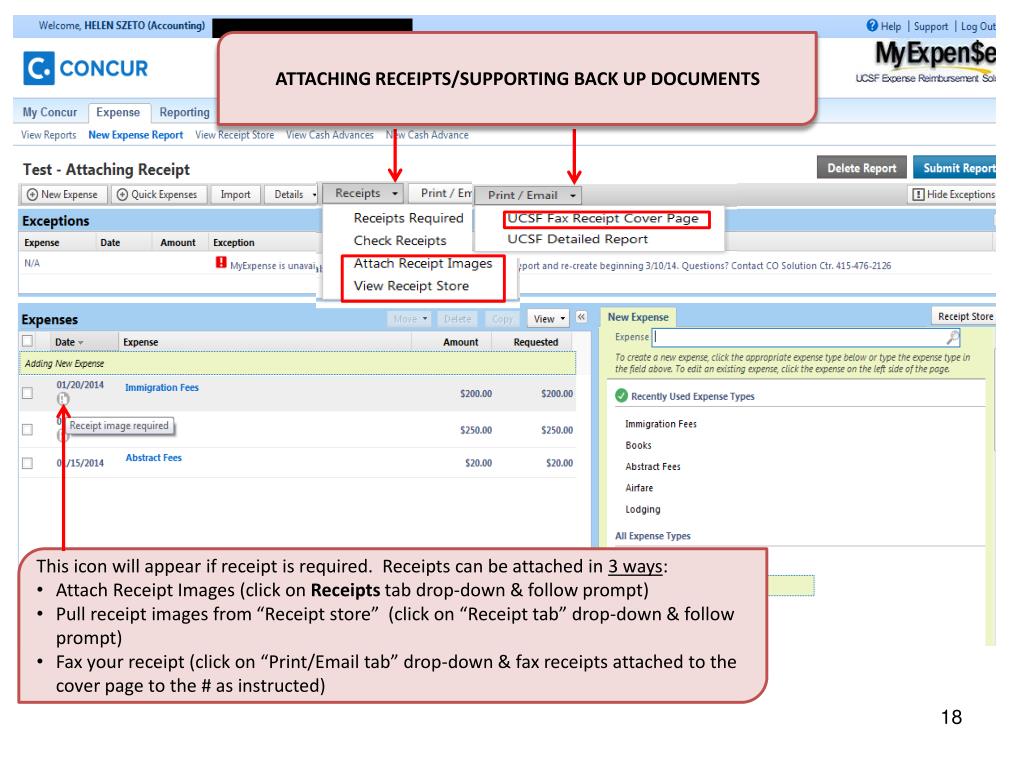Choose Attach Receipt Images
The image size is (1024, 768).
(x=423, y=264)
